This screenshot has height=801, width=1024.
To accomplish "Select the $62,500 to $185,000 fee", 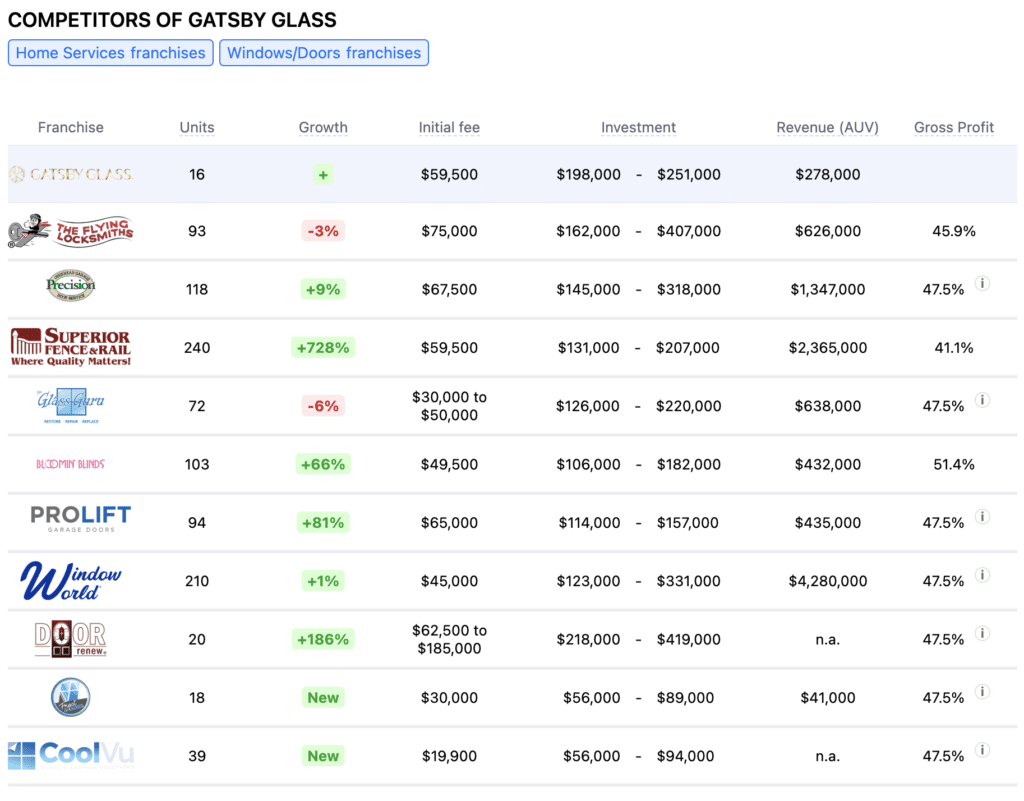I will [449, 639].
